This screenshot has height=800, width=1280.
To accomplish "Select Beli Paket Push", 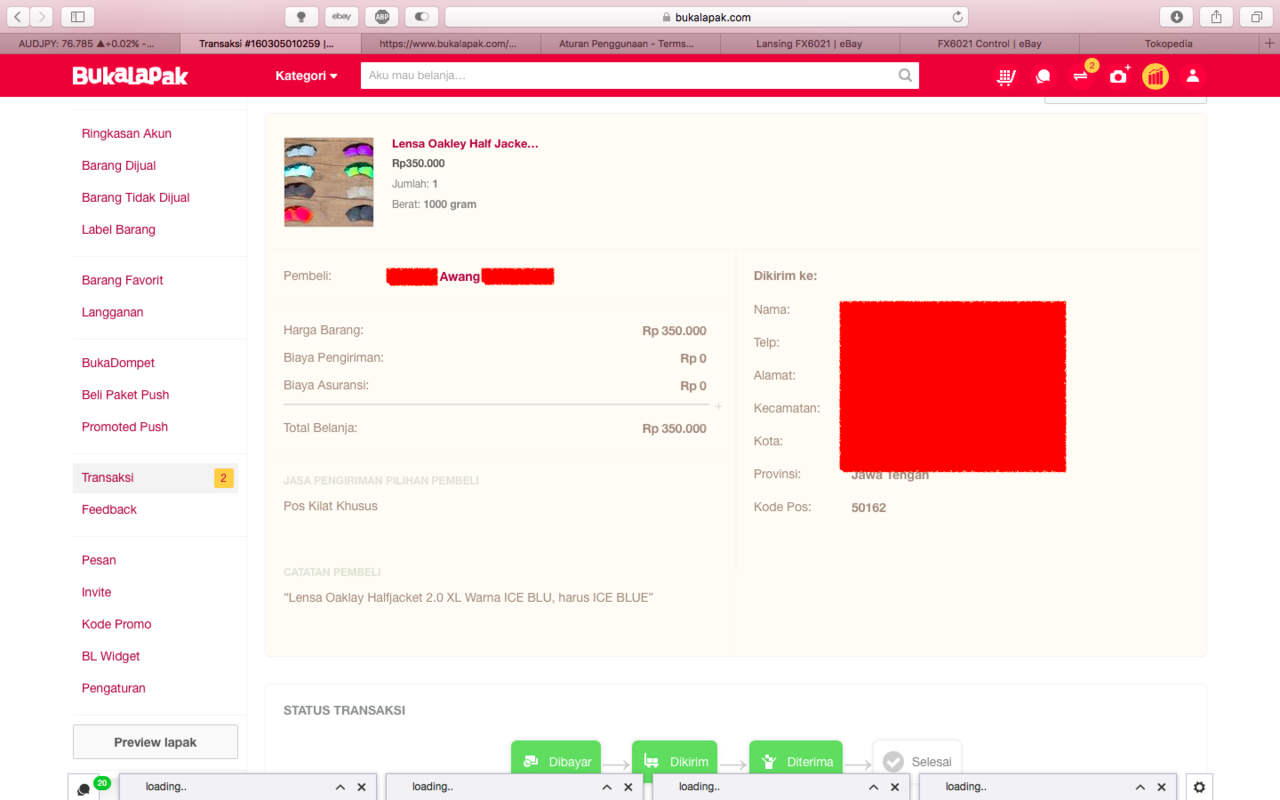I will 125,395.
